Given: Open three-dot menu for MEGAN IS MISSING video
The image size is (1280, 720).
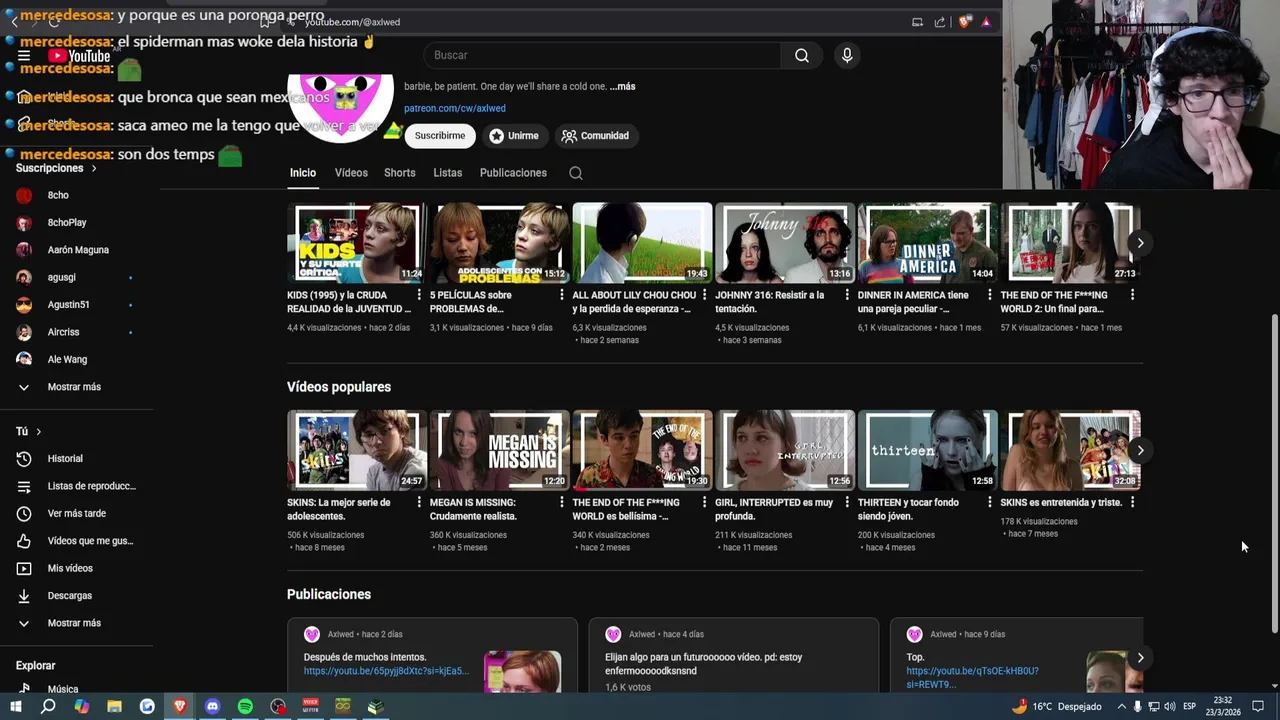Looking at the screenshot, I should (x=562, y=502).
